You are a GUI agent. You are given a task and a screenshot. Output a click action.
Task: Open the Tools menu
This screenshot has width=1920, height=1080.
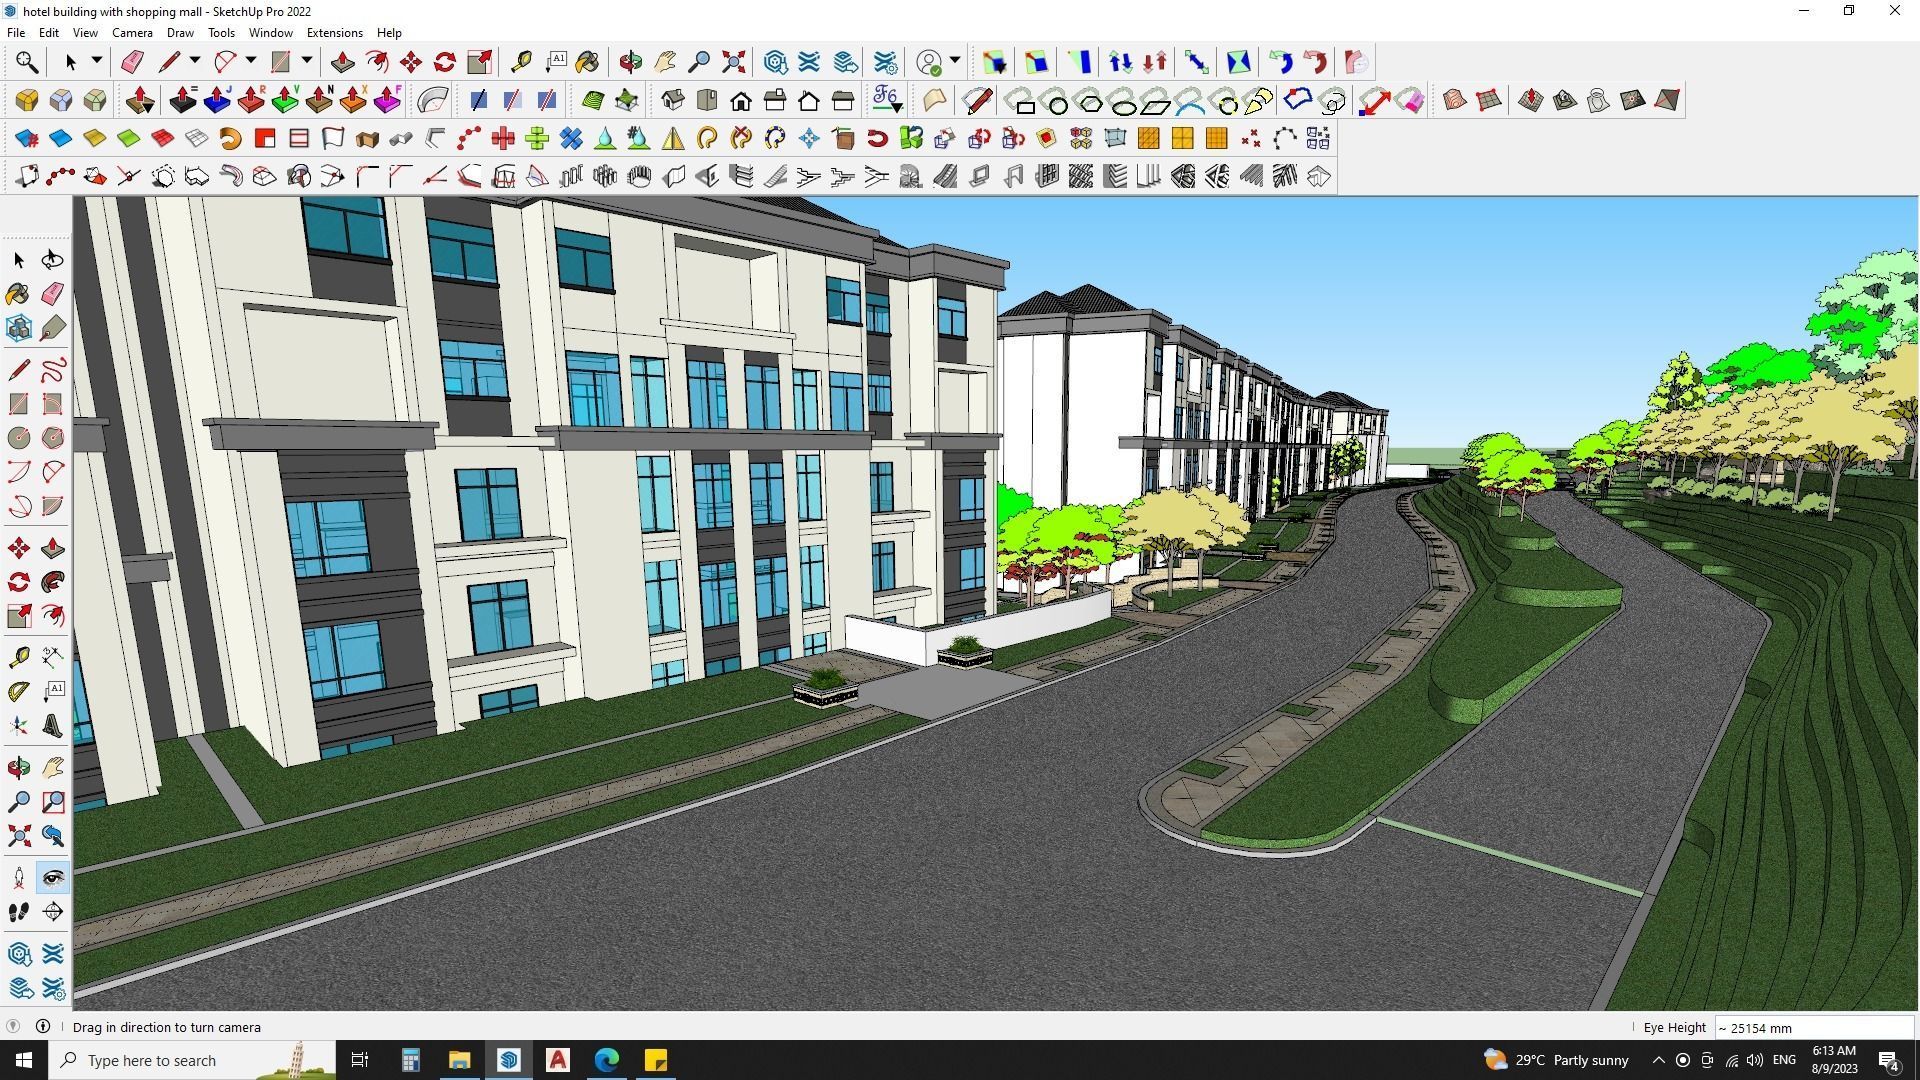[x=222, y=33]
